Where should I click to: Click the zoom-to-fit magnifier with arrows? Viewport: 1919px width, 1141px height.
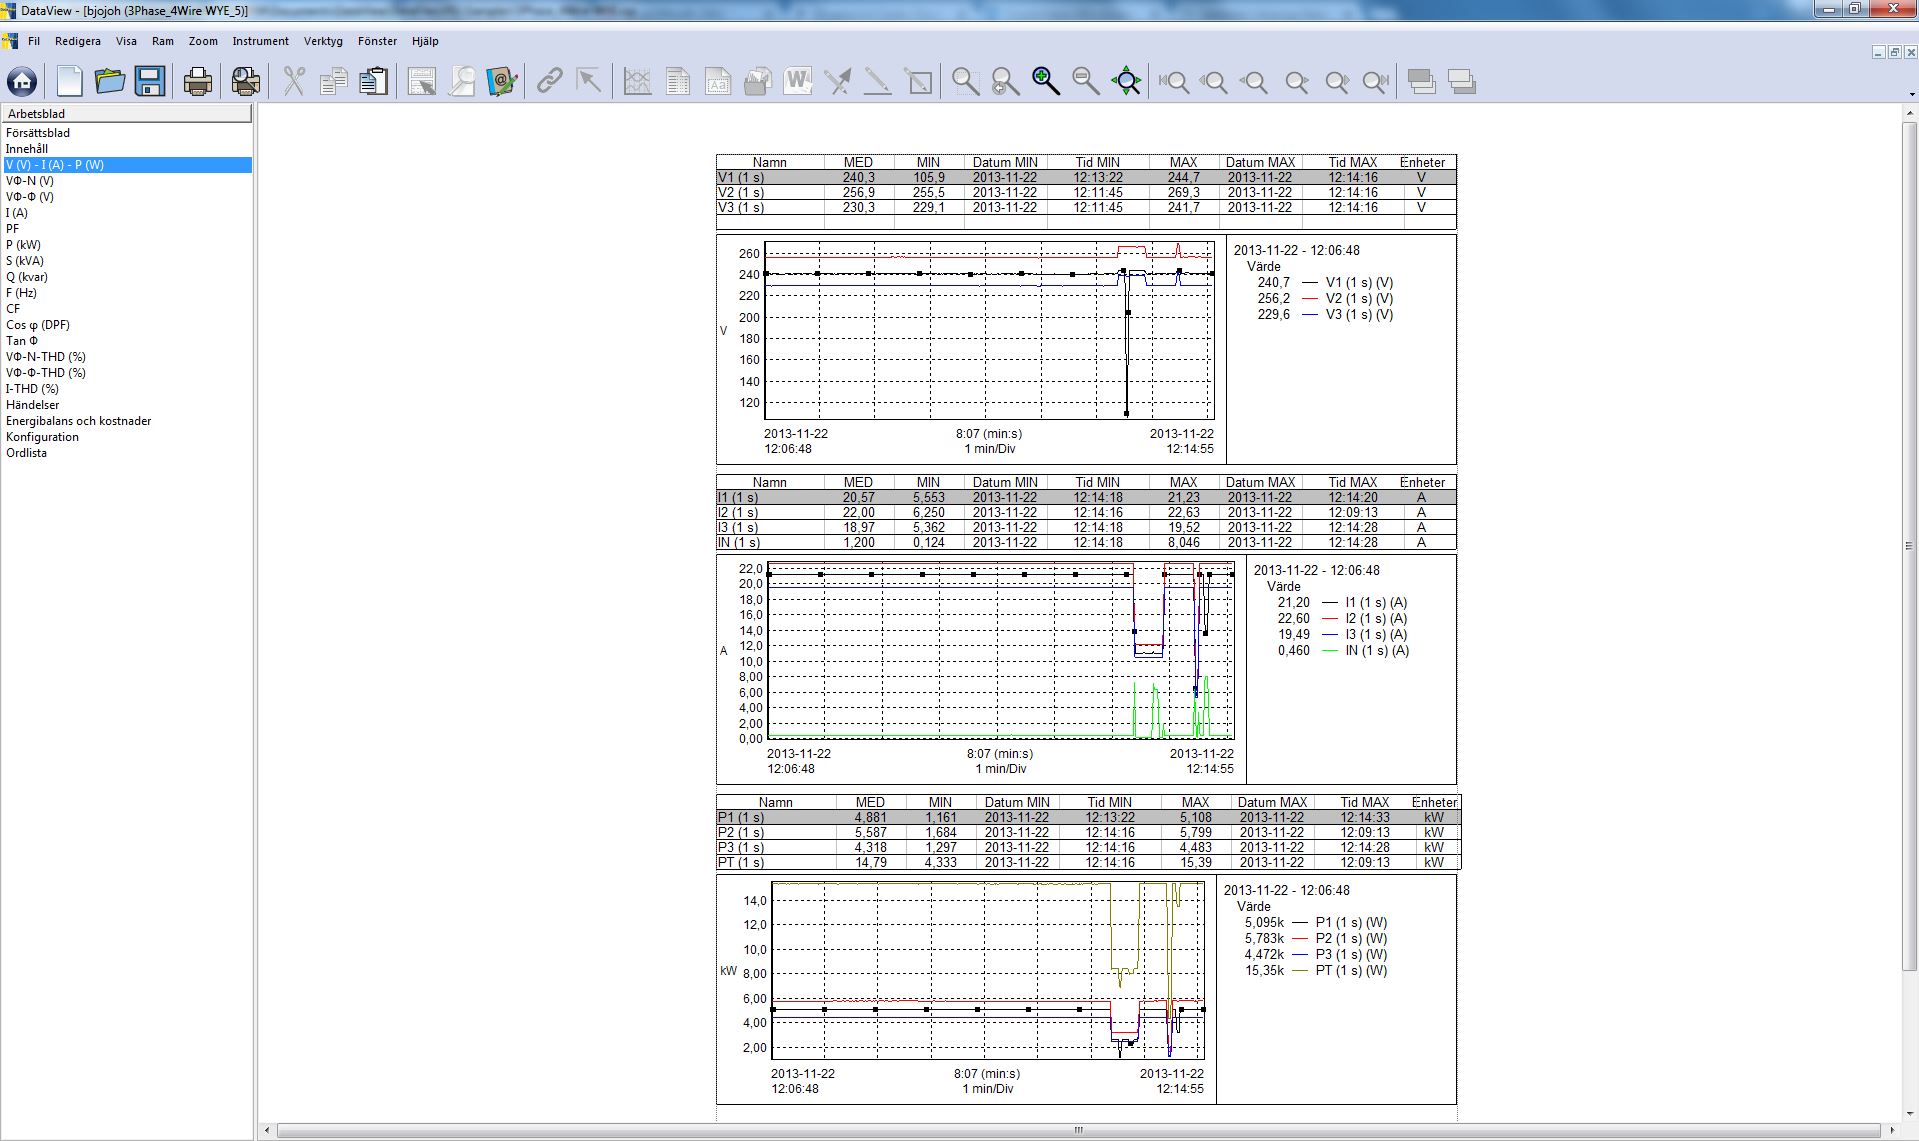(1126, 82)
